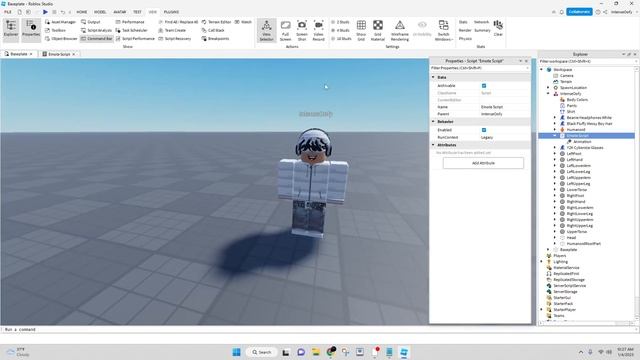
Task: Open Script Recovery
Action: (175, 38)
